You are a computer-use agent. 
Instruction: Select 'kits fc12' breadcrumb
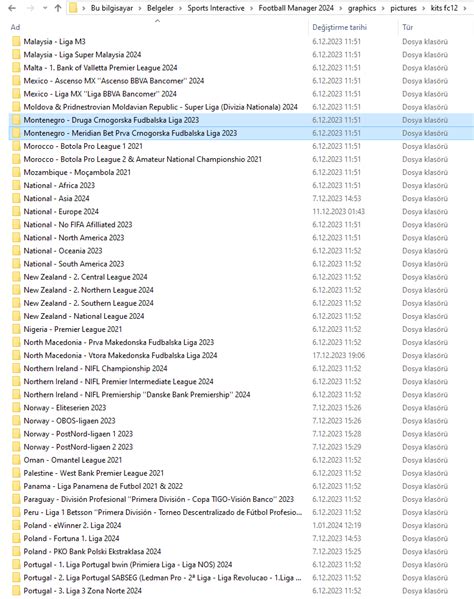pyautogui.click(x=444, y=8)
